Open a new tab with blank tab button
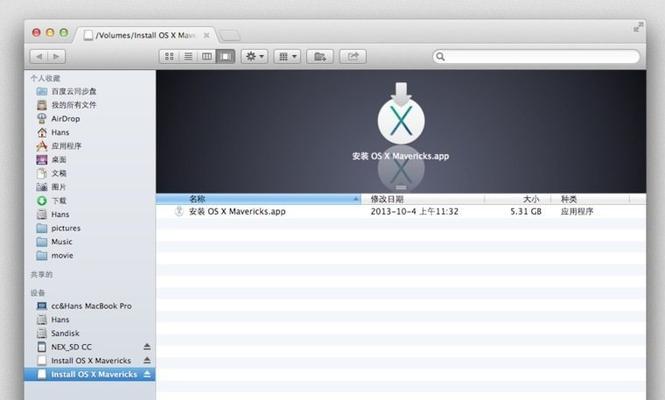The width and height of the screenshot is (665, 400). pyautogui.click(x=230, y=36)
